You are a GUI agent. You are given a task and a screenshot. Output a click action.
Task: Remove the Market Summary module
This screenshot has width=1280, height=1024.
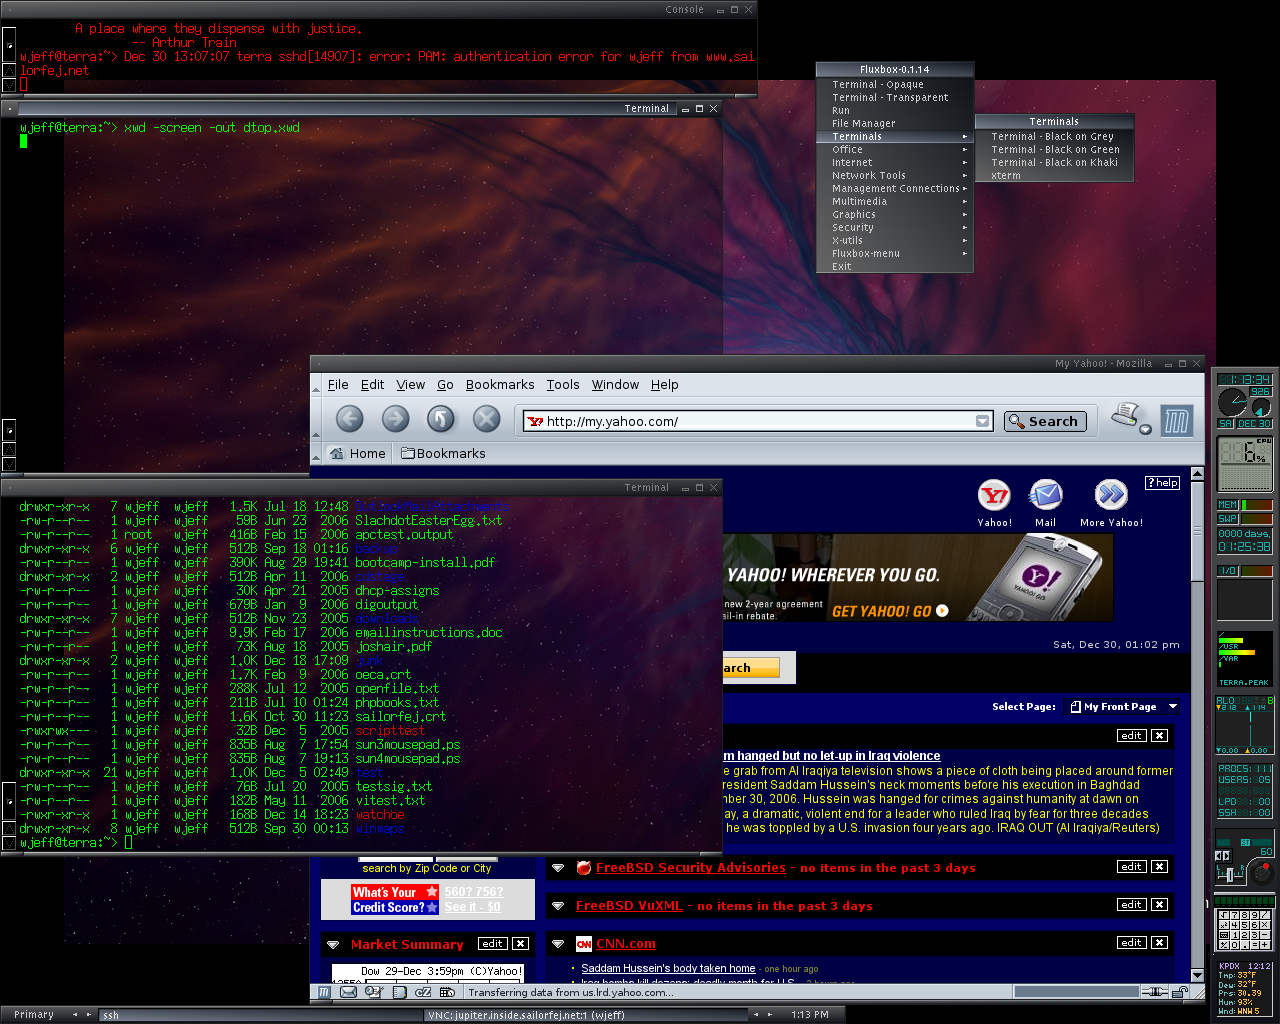[x=520, y=944]
